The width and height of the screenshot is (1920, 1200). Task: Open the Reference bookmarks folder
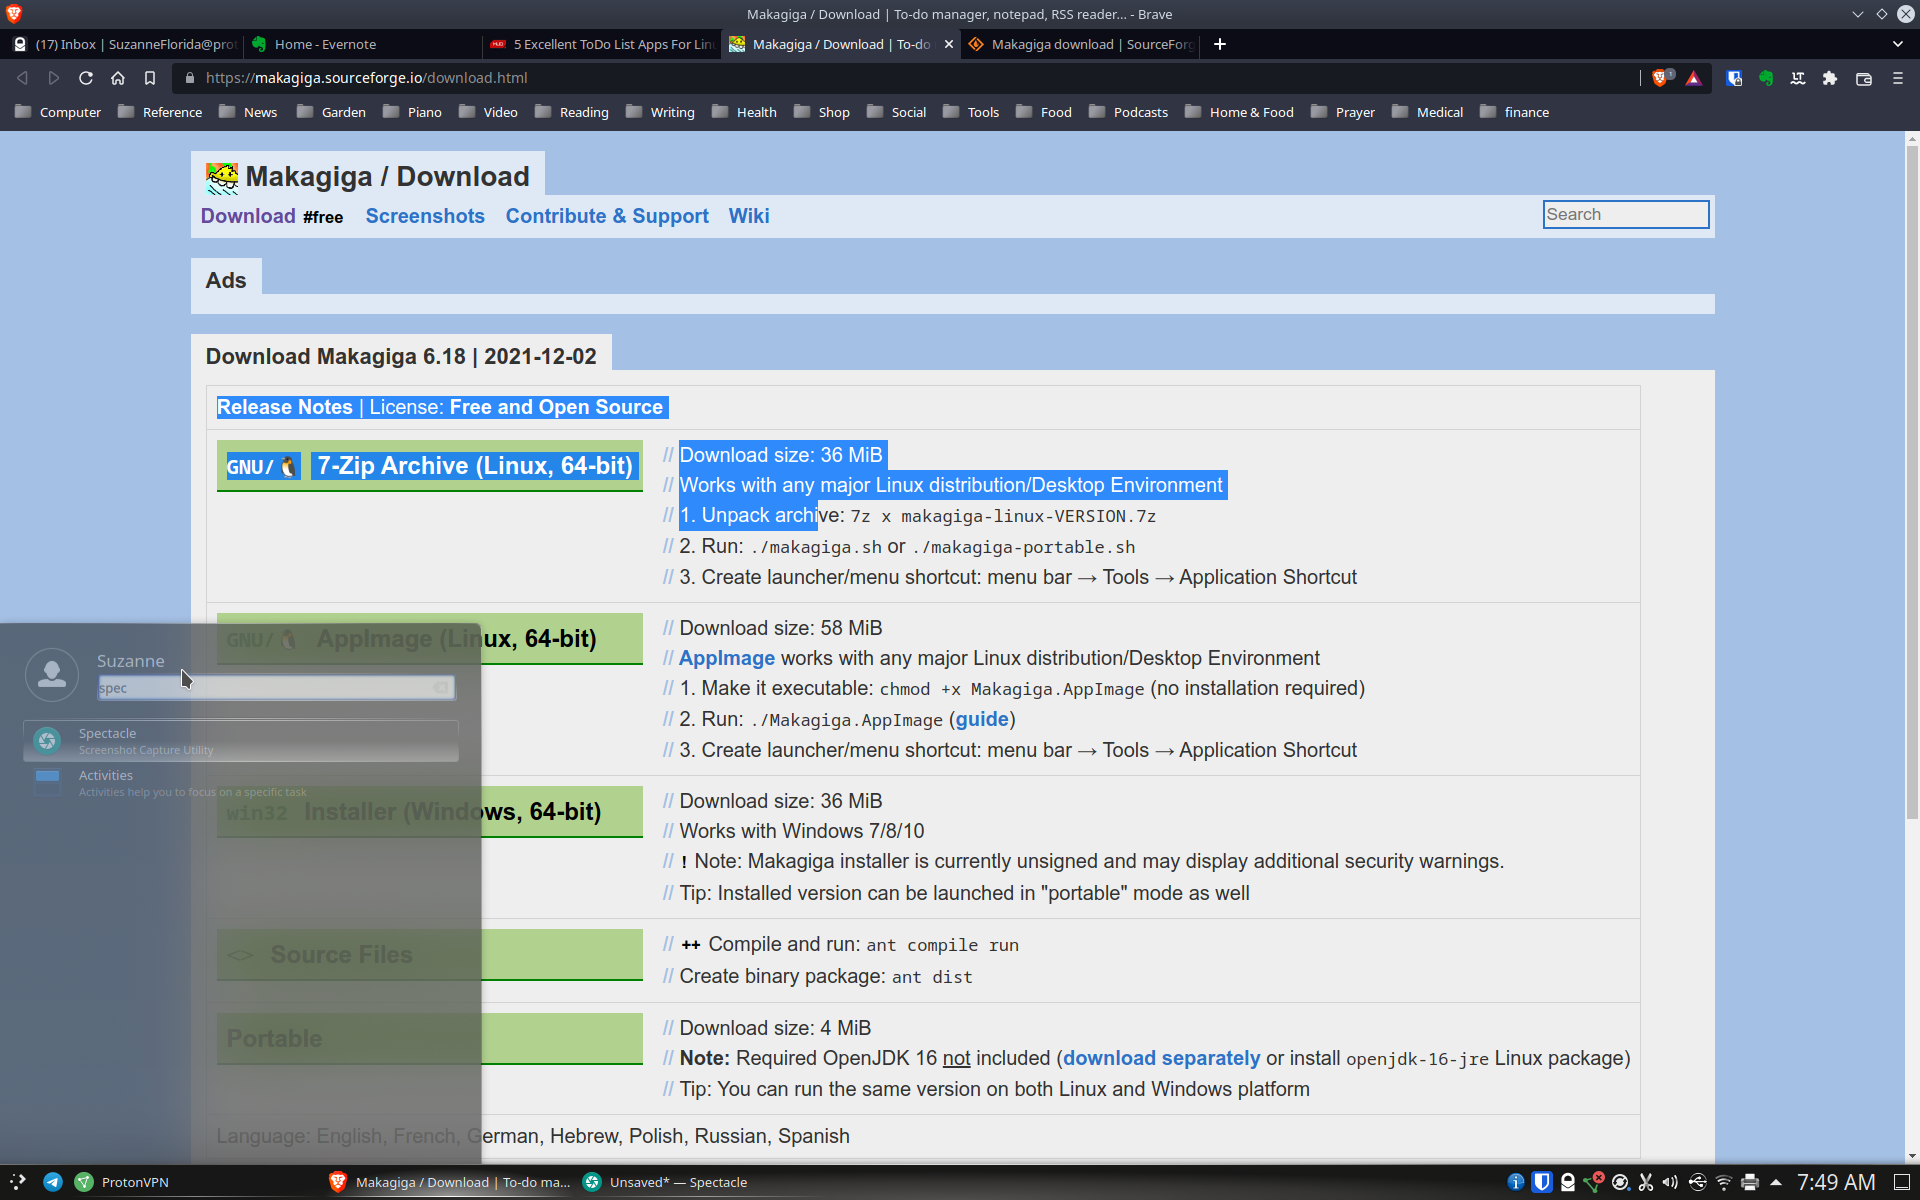pos(161,112)
